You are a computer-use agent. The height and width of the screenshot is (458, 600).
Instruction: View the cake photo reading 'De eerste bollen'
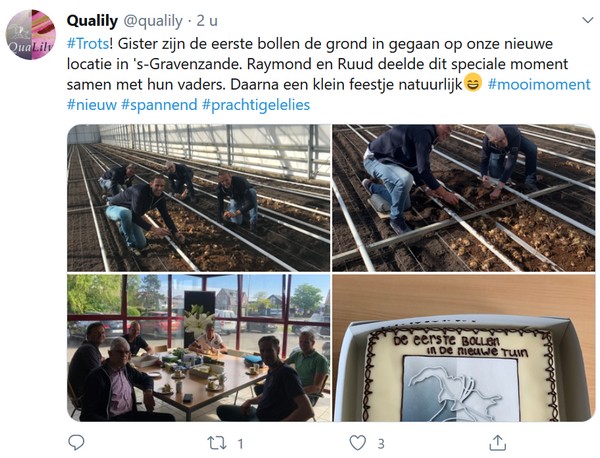point(463,348)
